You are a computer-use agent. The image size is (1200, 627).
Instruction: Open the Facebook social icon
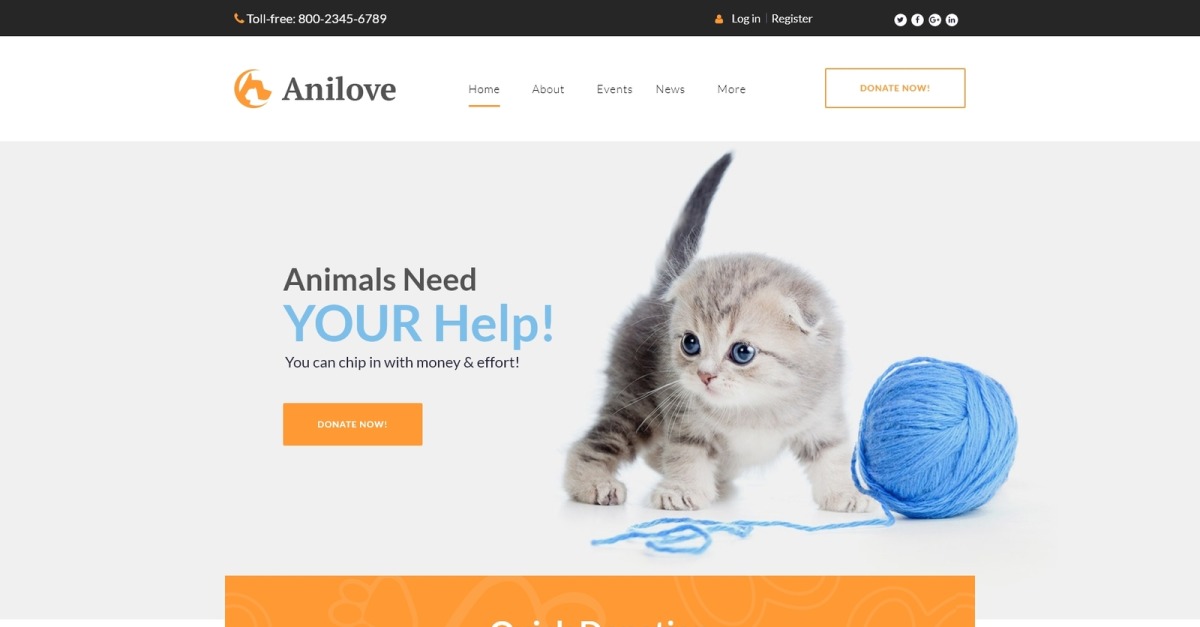917,19
